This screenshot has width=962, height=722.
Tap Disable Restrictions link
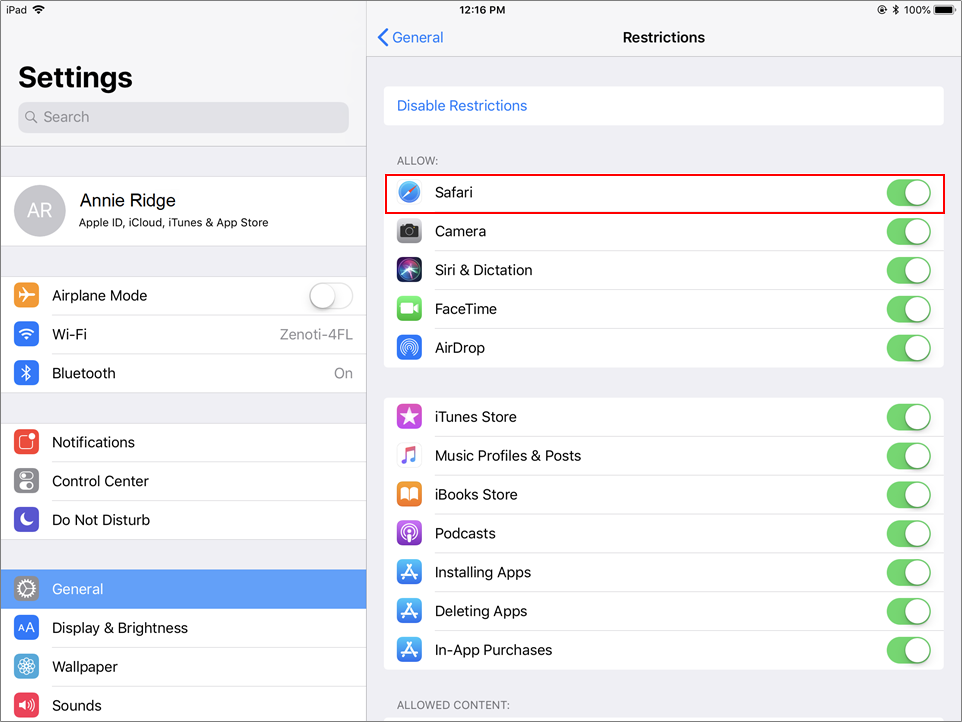pyautogui.click(x=462, y=106)
